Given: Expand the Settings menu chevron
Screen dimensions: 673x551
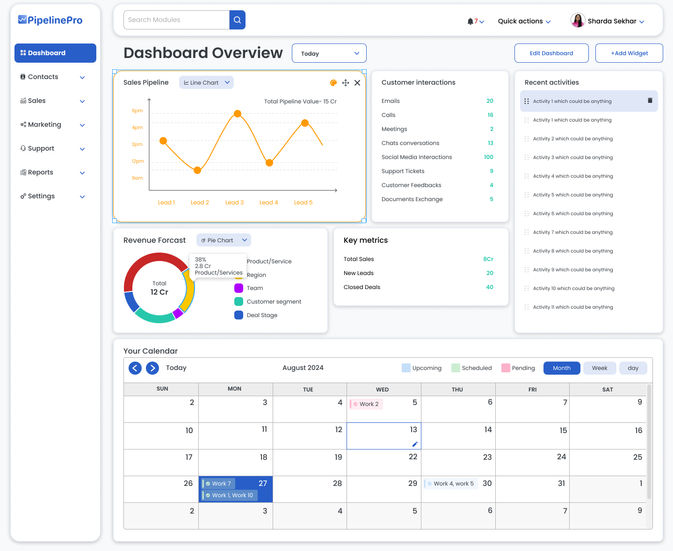Looking at the screenshot, I should [82, 197].
